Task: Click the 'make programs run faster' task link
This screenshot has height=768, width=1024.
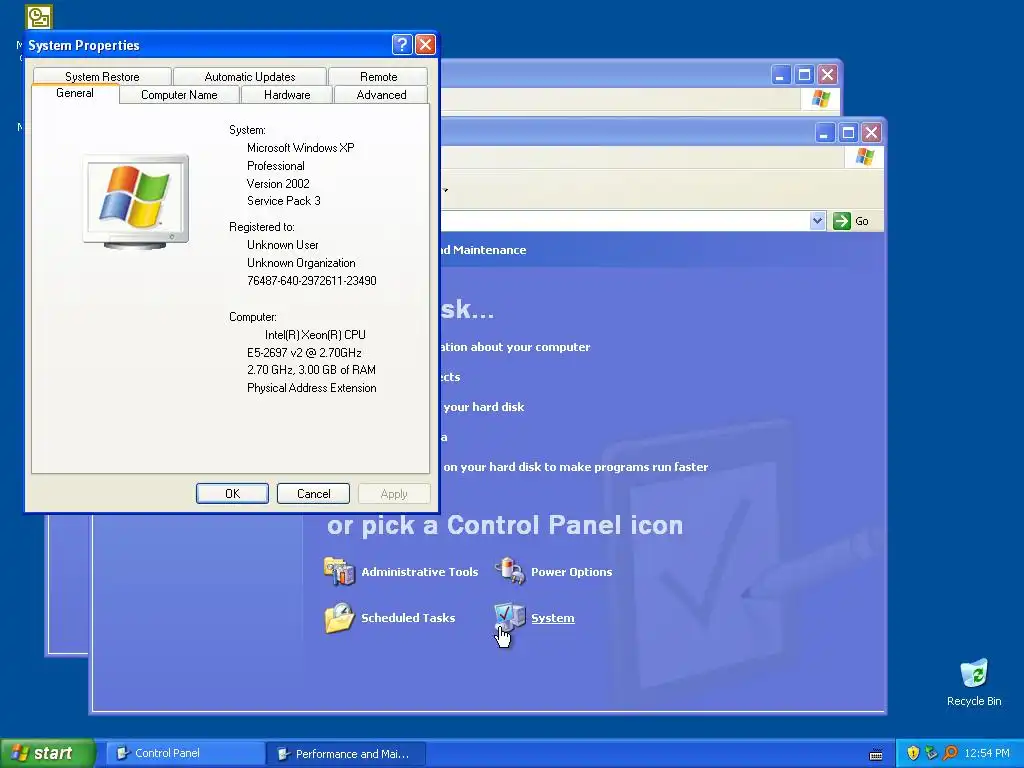Action: coord(575,467)
